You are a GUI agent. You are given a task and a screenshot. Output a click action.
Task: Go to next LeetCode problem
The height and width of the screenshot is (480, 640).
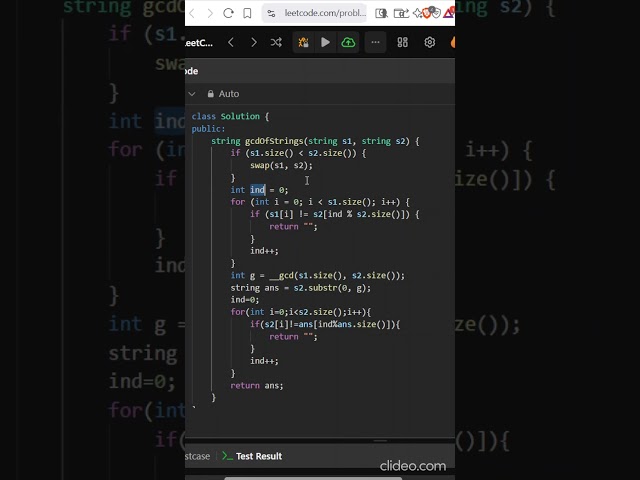(x=253, y=42)
